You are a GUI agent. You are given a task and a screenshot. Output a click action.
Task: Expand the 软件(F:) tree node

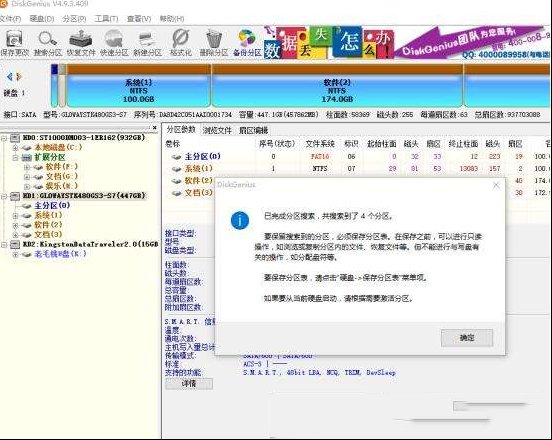pyautogui.click(x=27, y=167)
